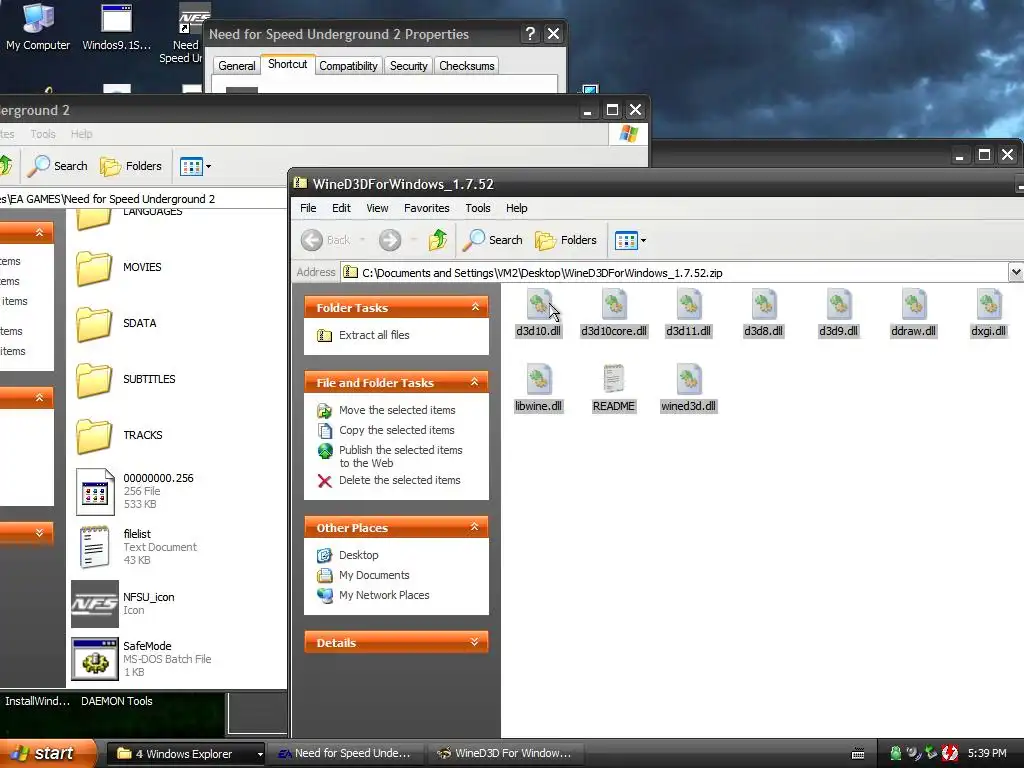Click the address path field for WineD3D zip
The width and height of the screenshot is (1024, 768).
coord(674,272)
